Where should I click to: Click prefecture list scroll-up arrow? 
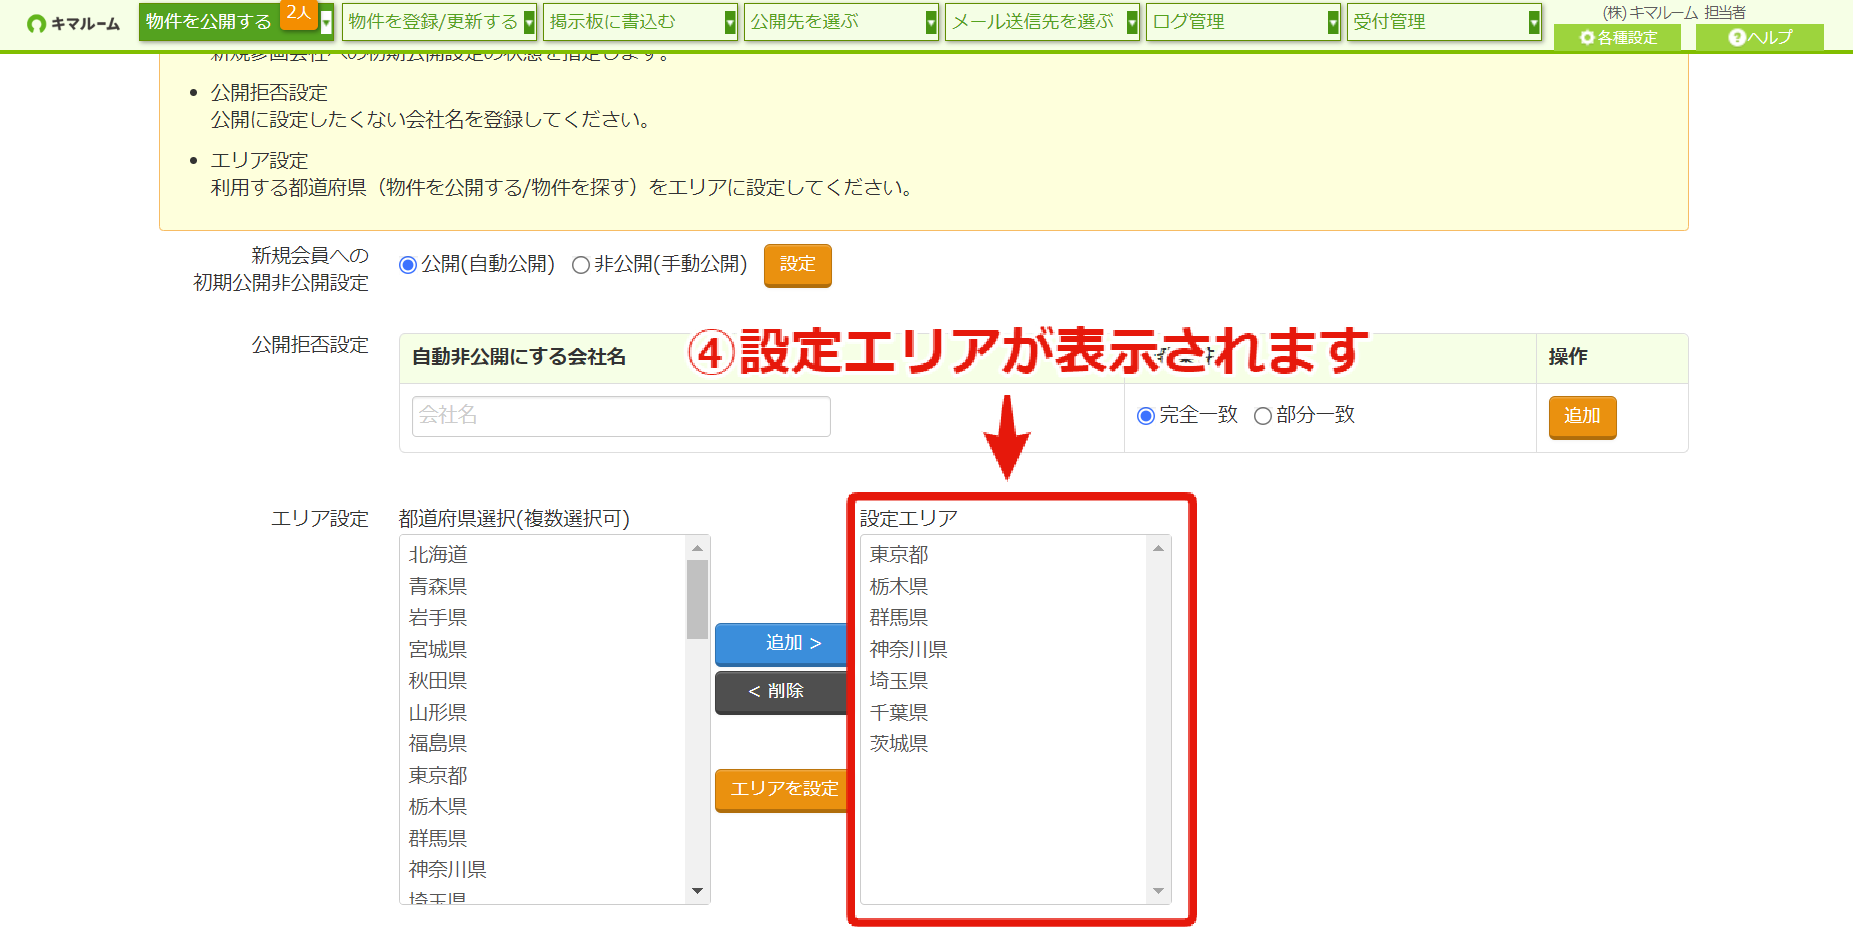tap(697, 548)
